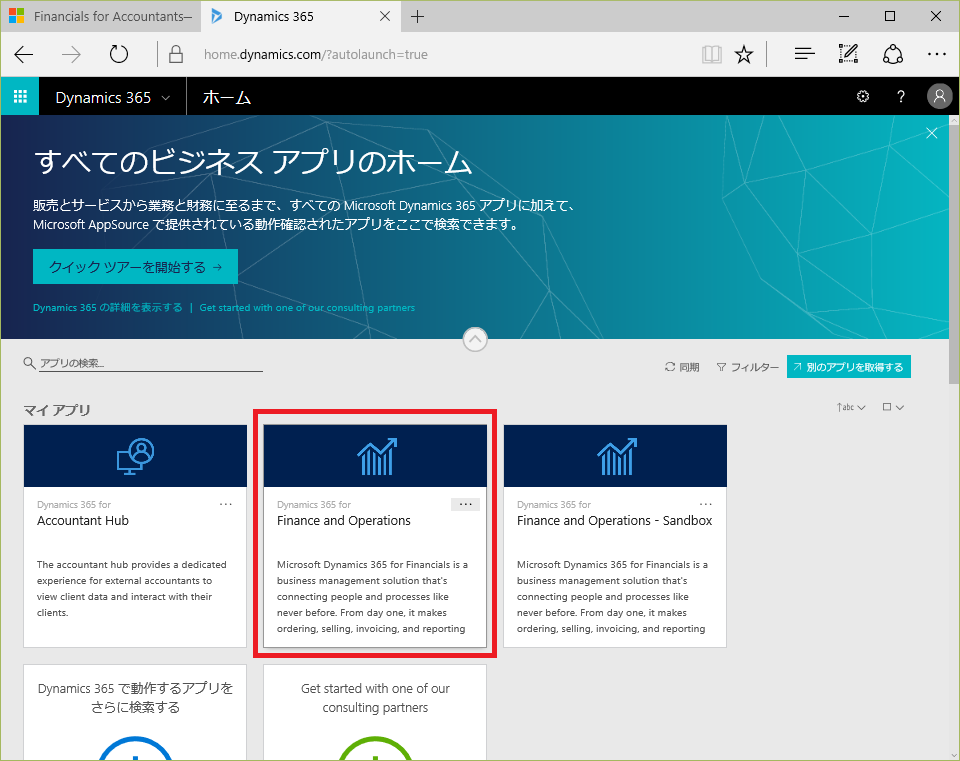Viewport: 960px width, 761px height.
Task: Expand the Dynamics 365 navigation dropdown
Action: (113, 98)
